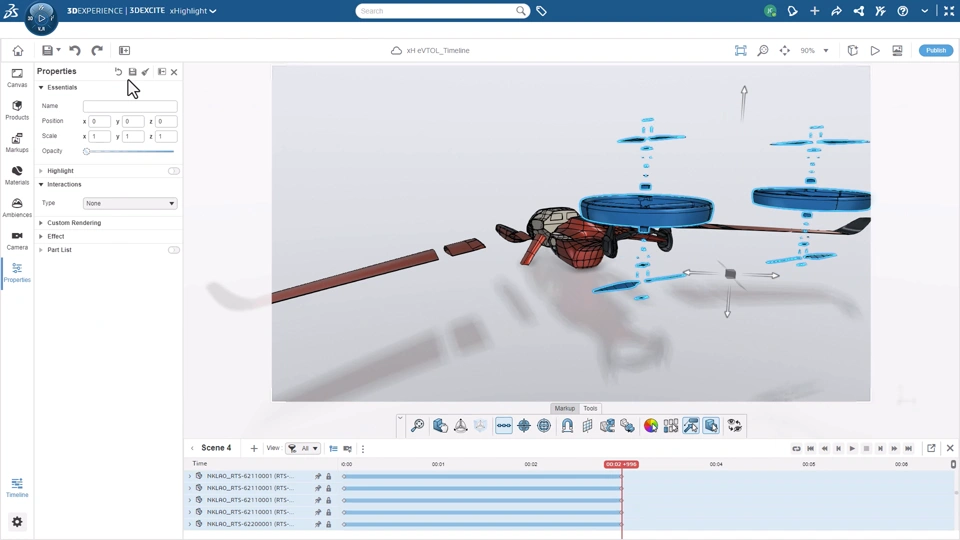960x540 pixels.
Task: Collapse the Interactions section
Action: coord(41,184)
